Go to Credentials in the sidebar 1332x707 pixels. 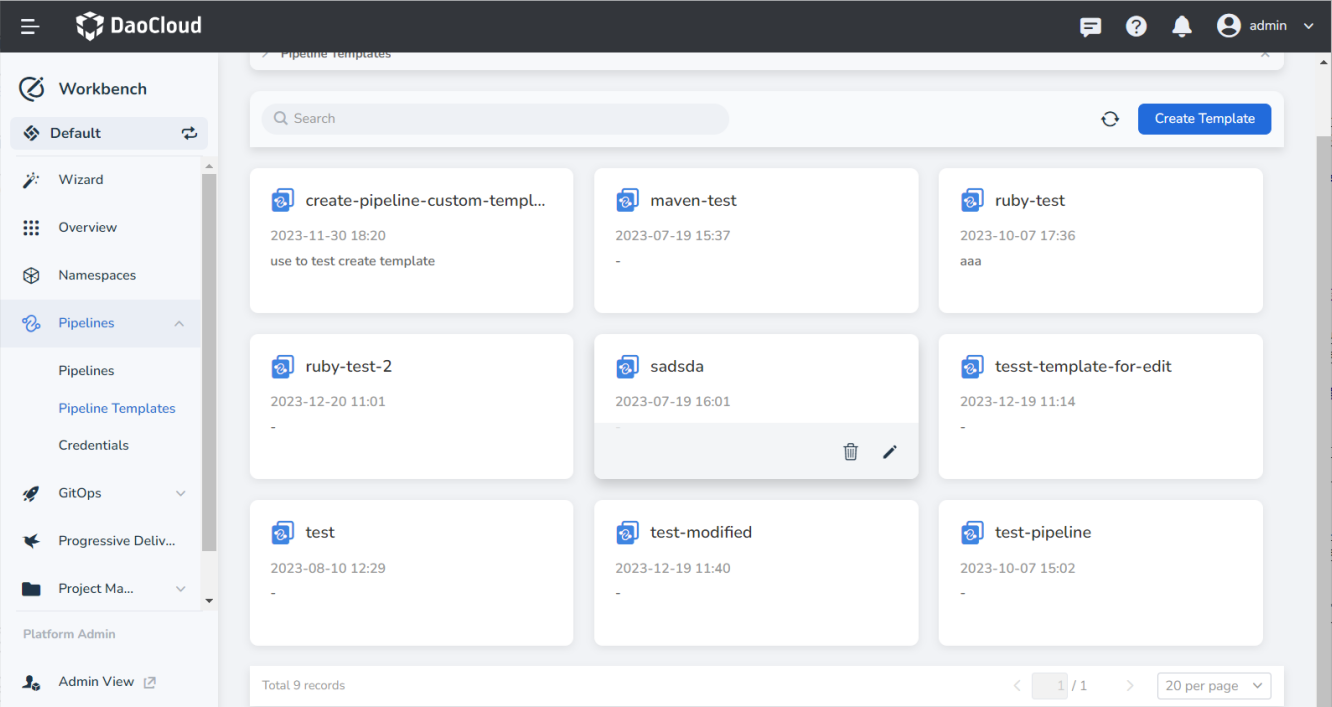[x=94, y=445]
